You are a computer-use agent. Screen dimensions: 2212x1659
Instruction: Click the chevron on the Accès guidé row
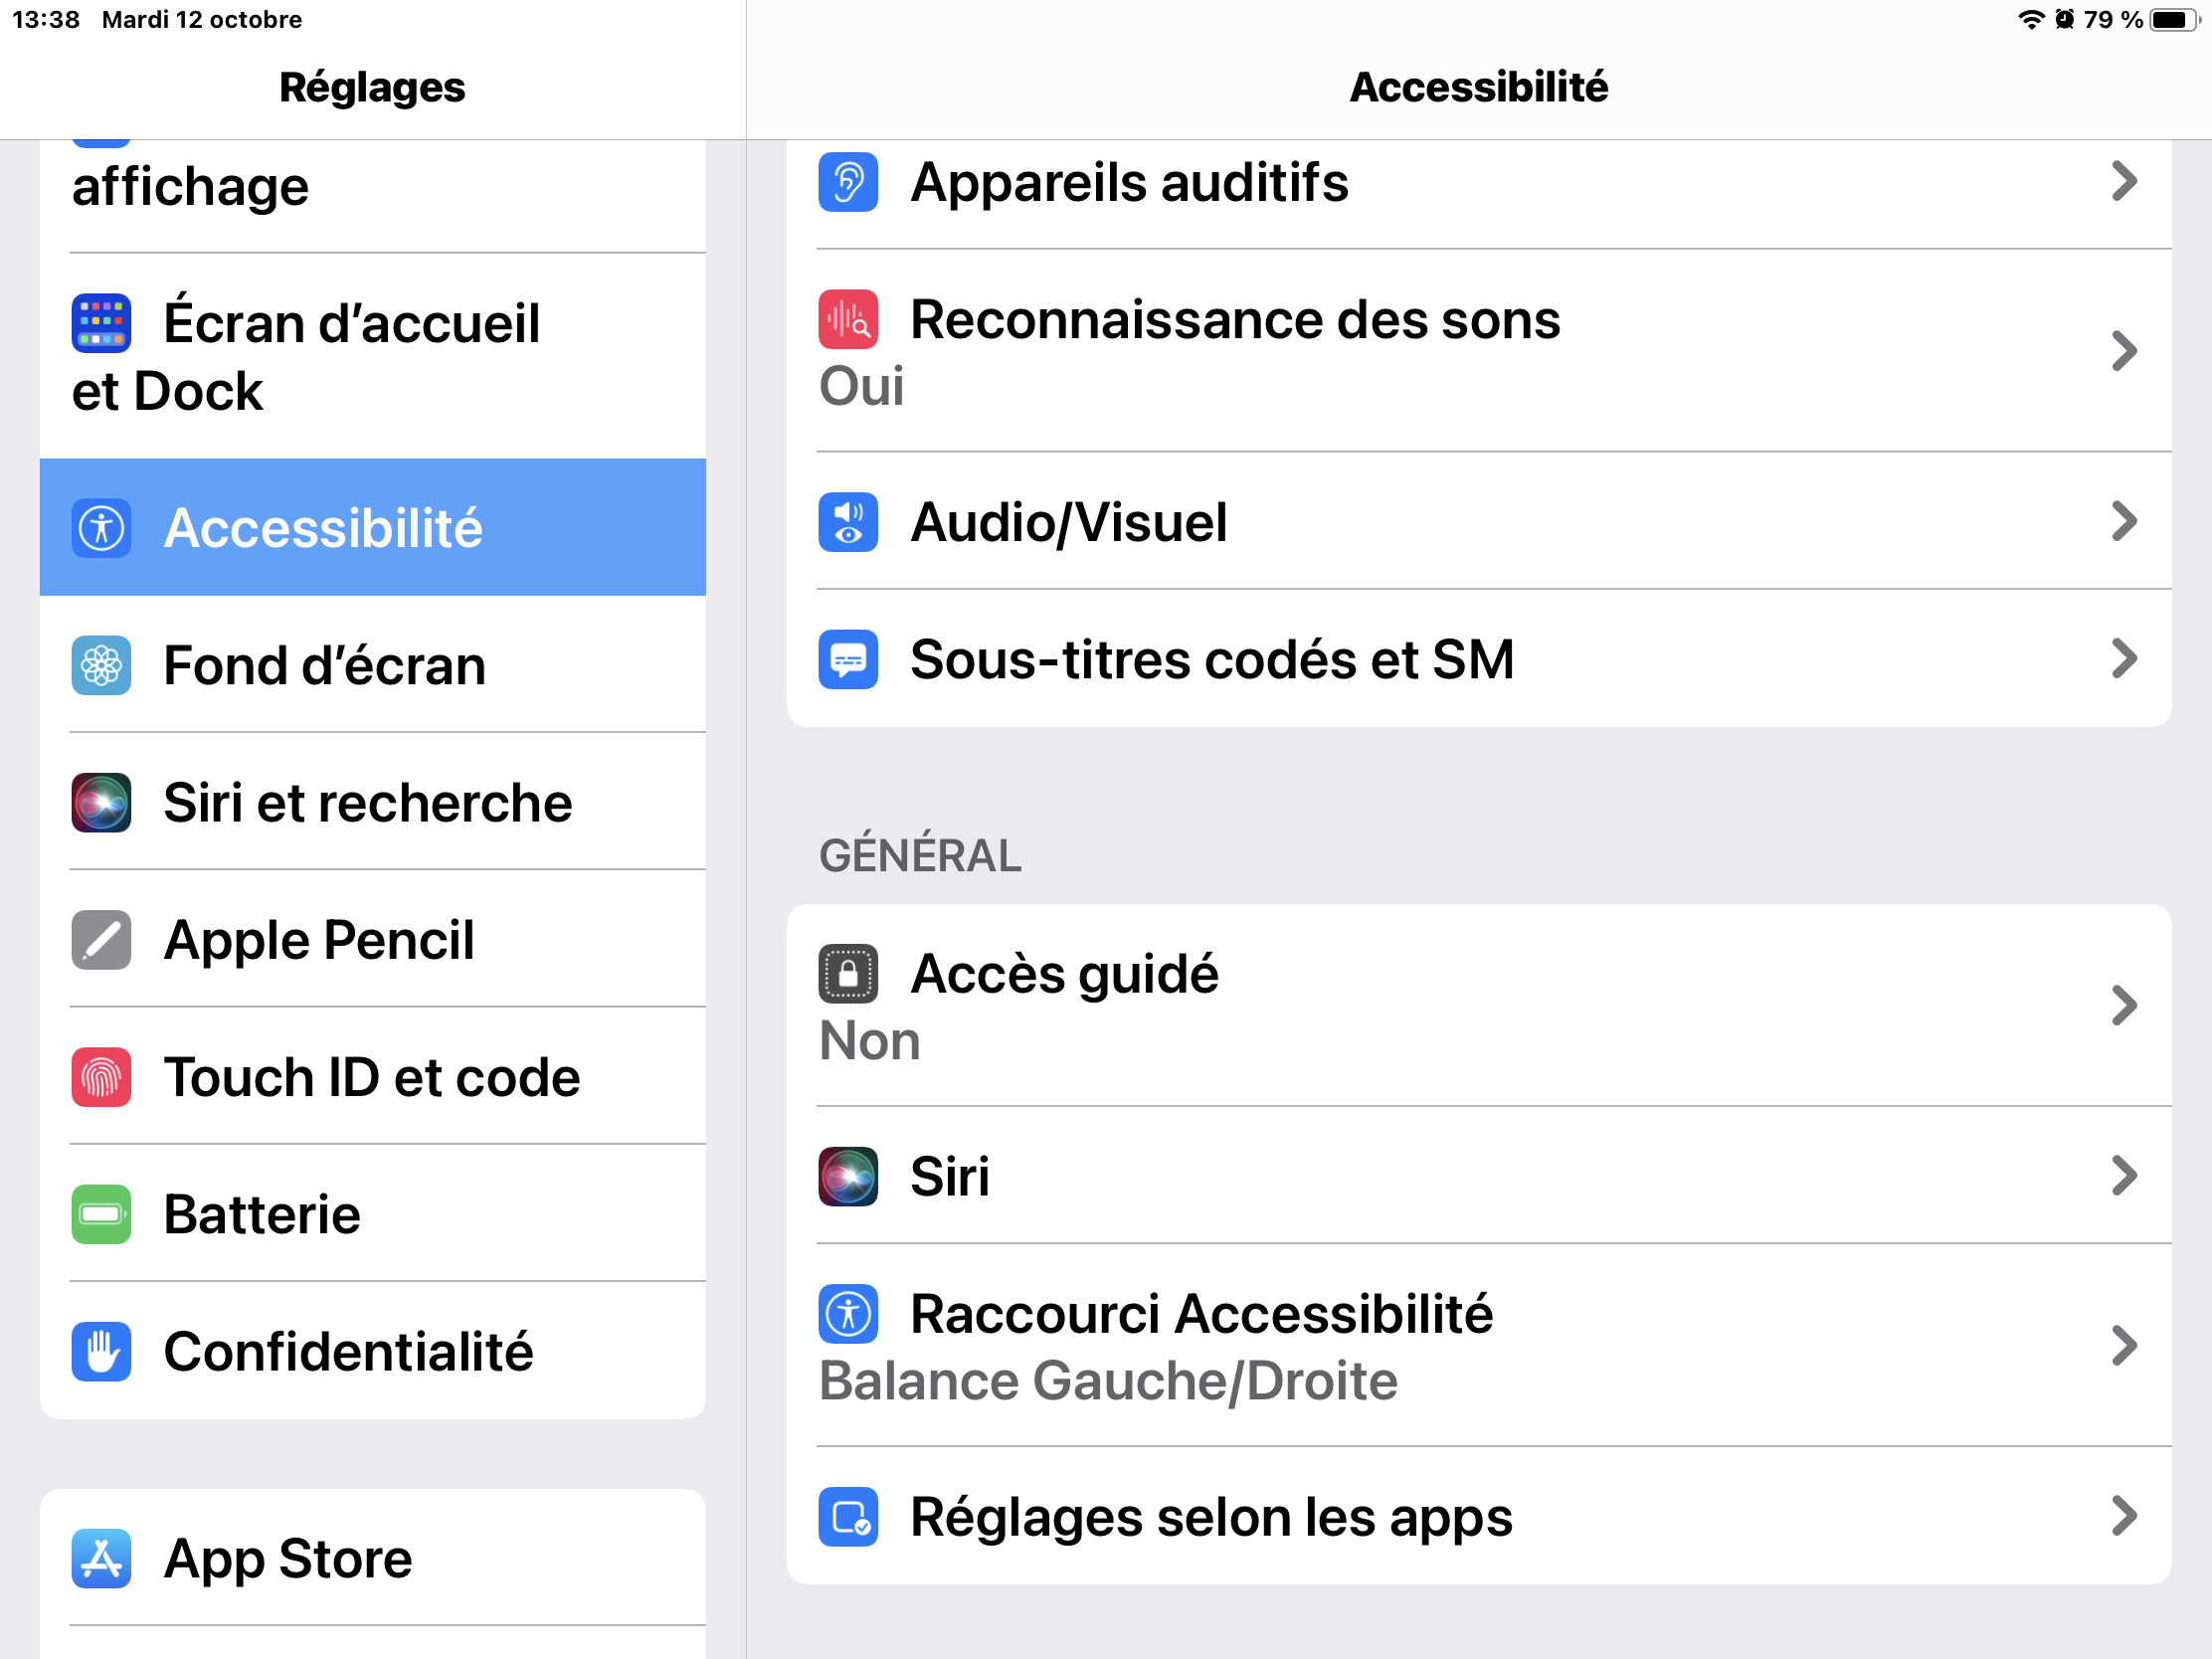pyautogui.click(x=2124, y=1006)
